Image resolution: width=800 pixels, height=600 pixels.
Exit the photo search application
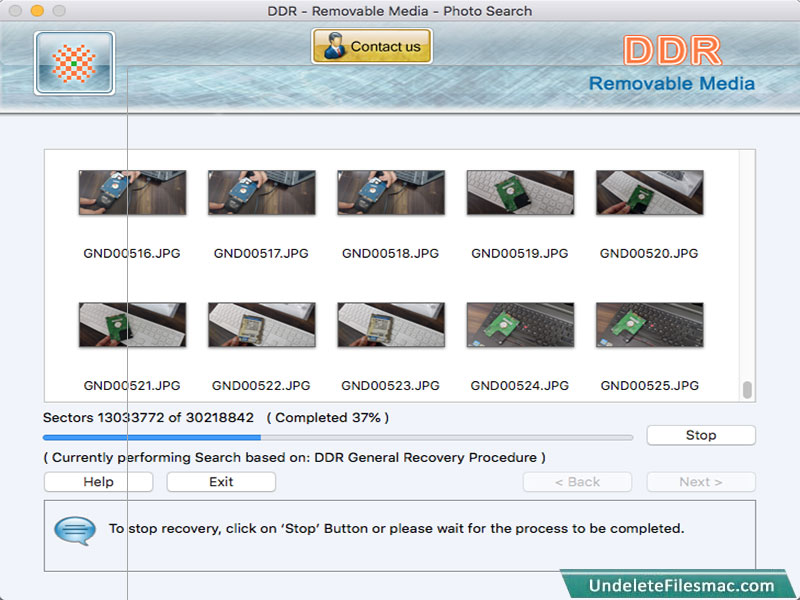tap(220, 481)
